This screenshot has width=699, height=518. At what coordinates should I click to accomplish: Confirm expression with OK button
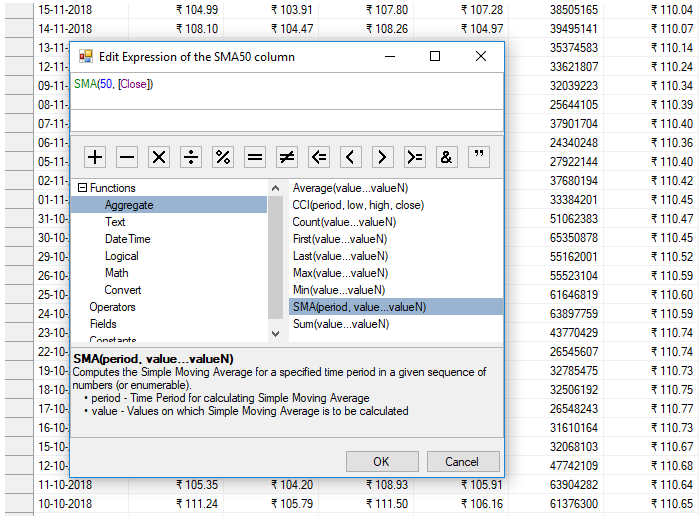point(382,461)
